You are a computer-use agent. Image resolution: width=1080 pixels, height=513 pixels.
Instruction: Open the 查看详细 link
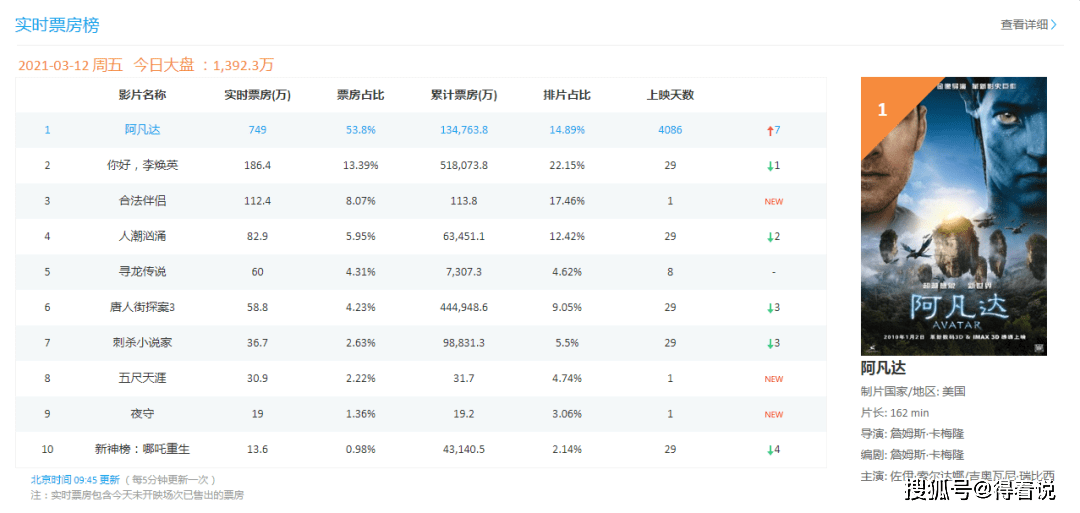pos(1024,25)
